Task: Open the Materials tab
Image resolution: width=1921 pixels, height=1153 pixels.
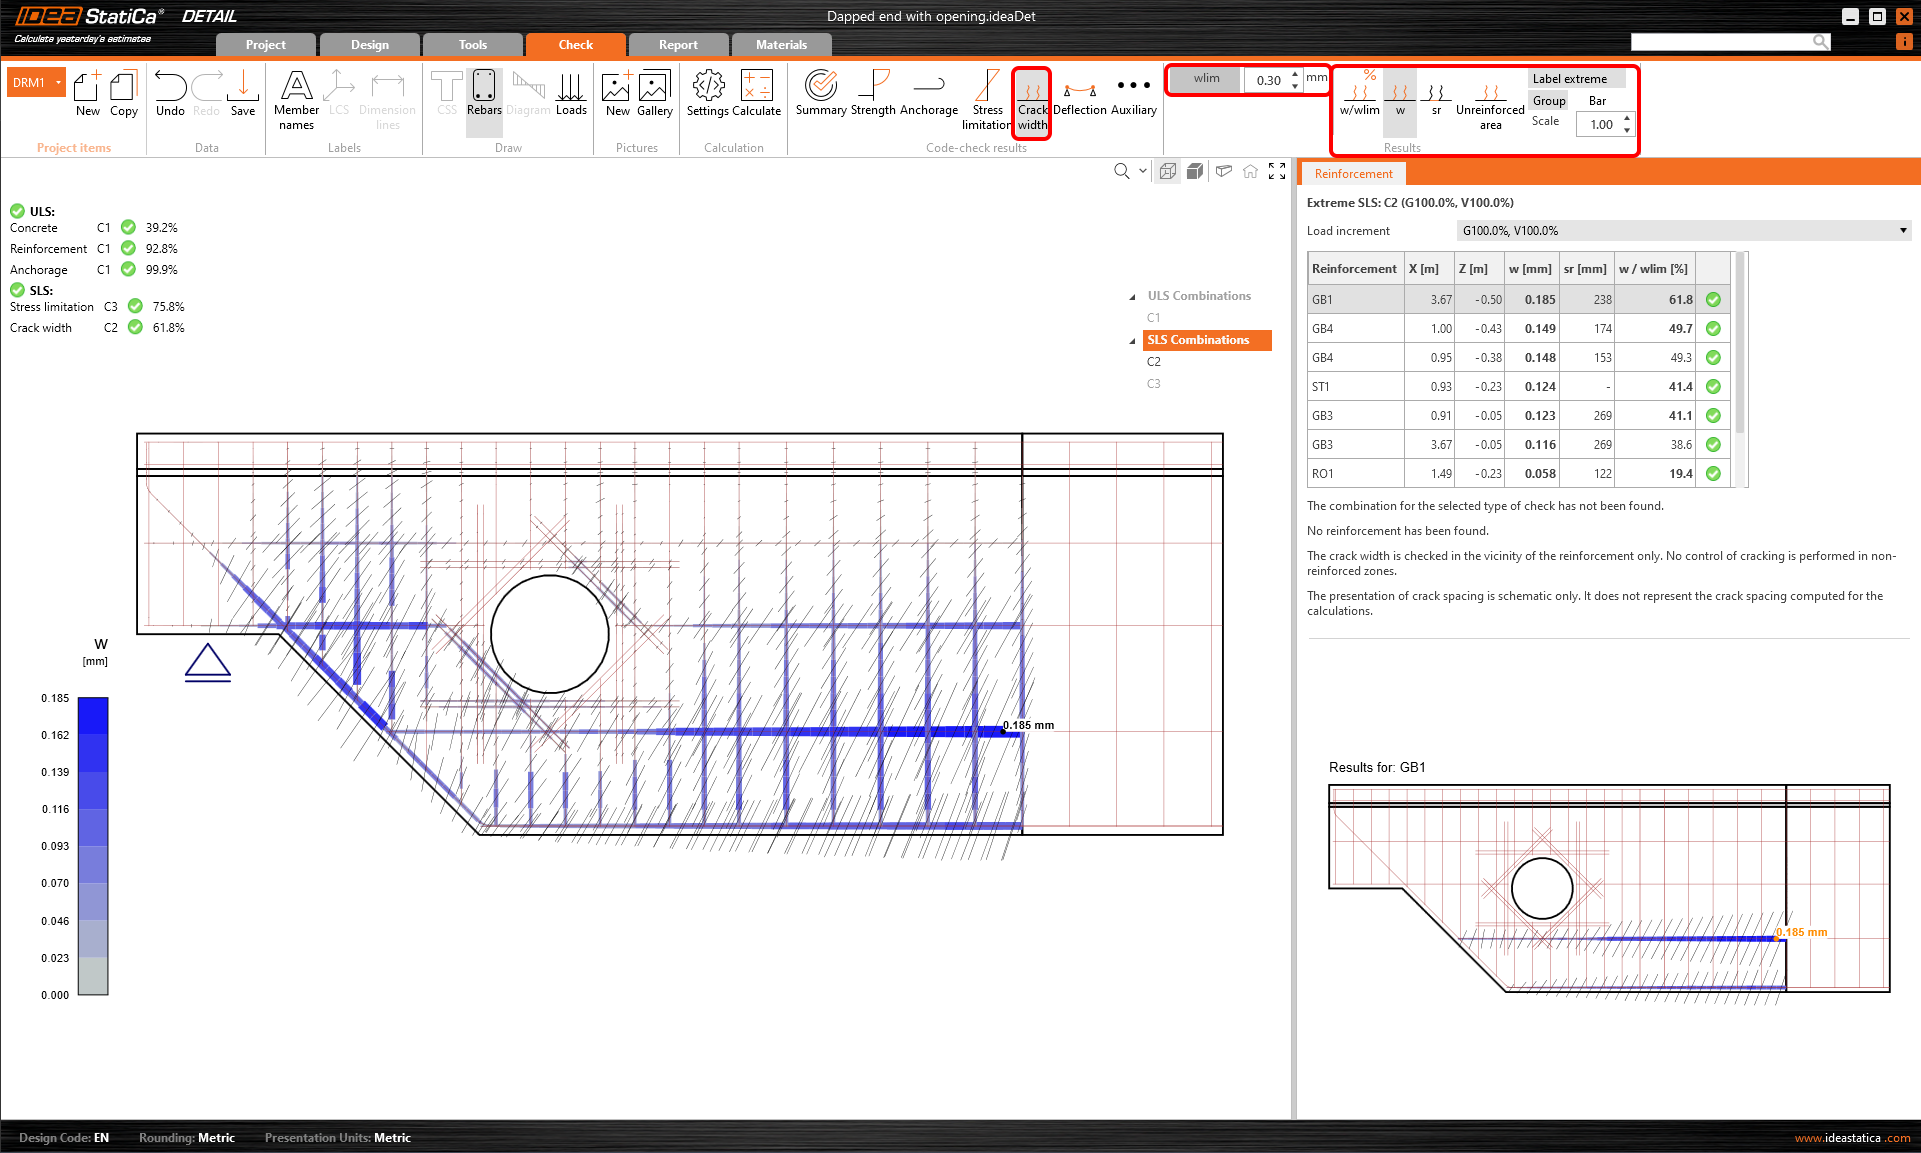Action: (x=781, y=45)
